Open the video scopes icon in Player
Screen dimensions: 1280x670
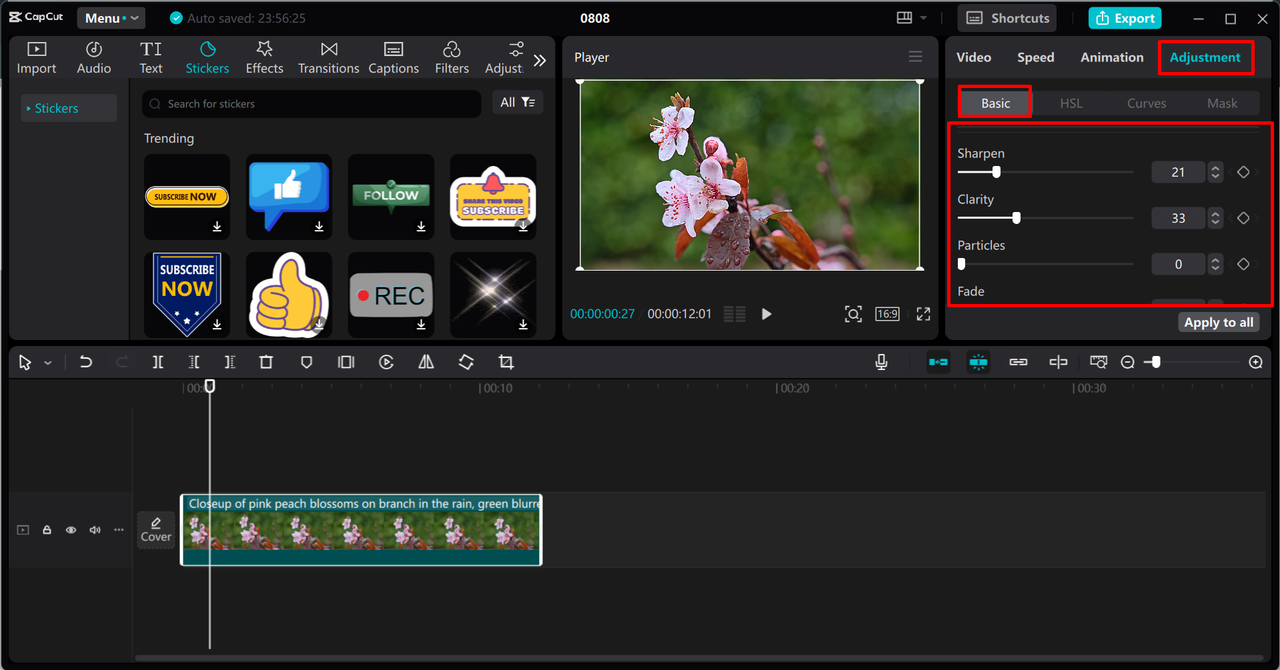click(734, 314)
